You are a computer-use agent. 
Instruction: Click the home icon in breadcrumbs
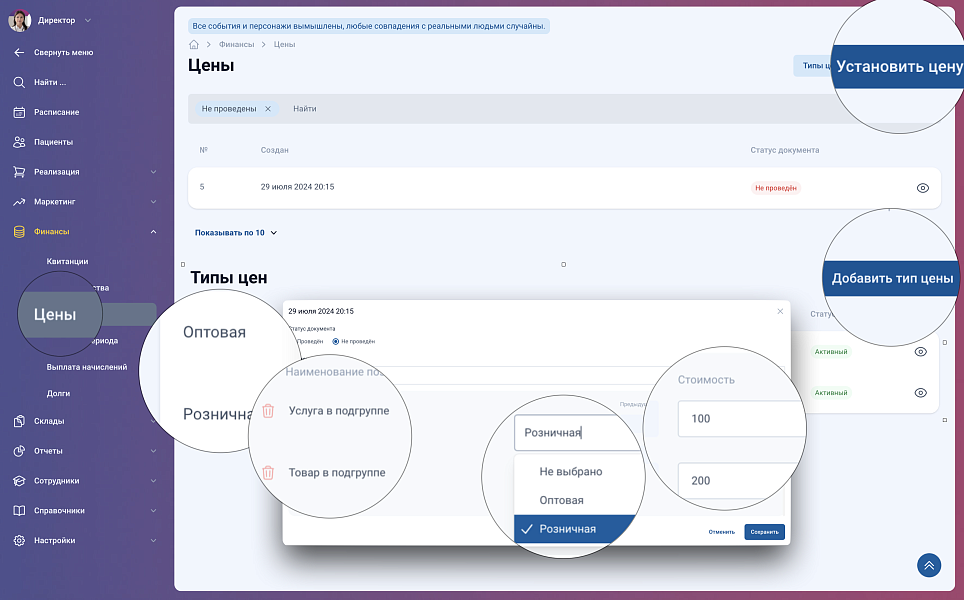point(193,45)
